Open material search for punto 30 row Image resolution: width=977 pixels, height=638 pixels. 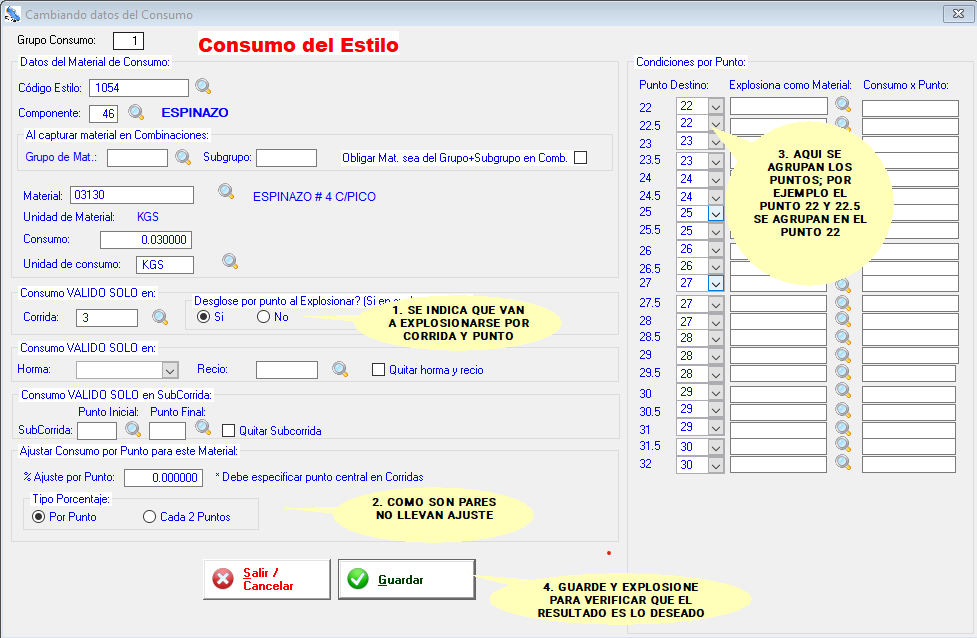pyautogui.click(x=843, y=391)
